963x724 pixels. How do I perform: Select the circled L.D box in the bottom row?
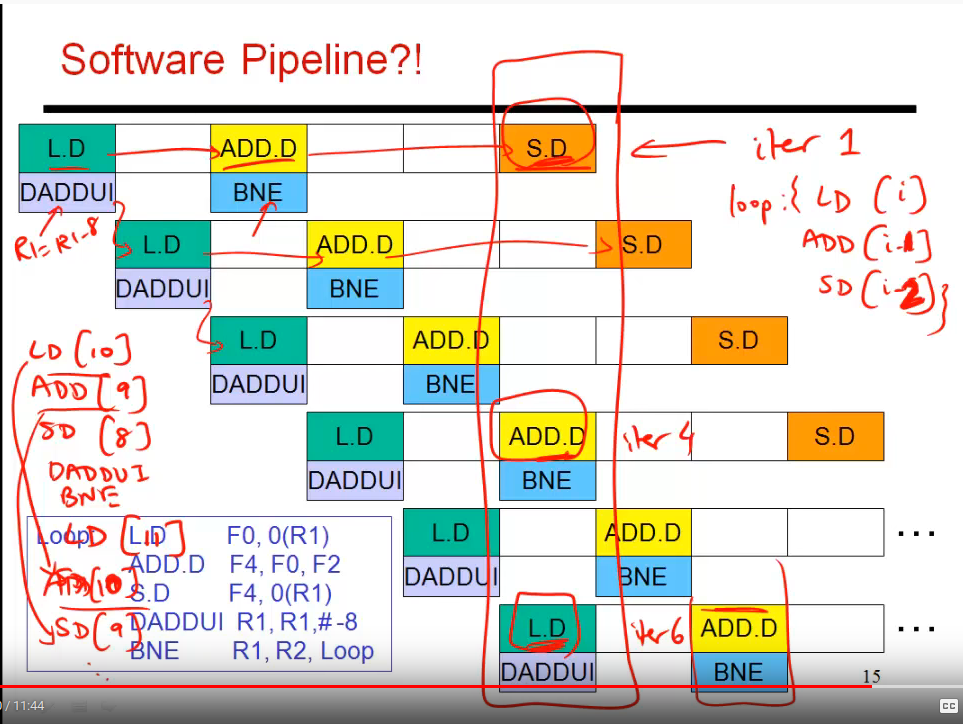tap(546, 628)
